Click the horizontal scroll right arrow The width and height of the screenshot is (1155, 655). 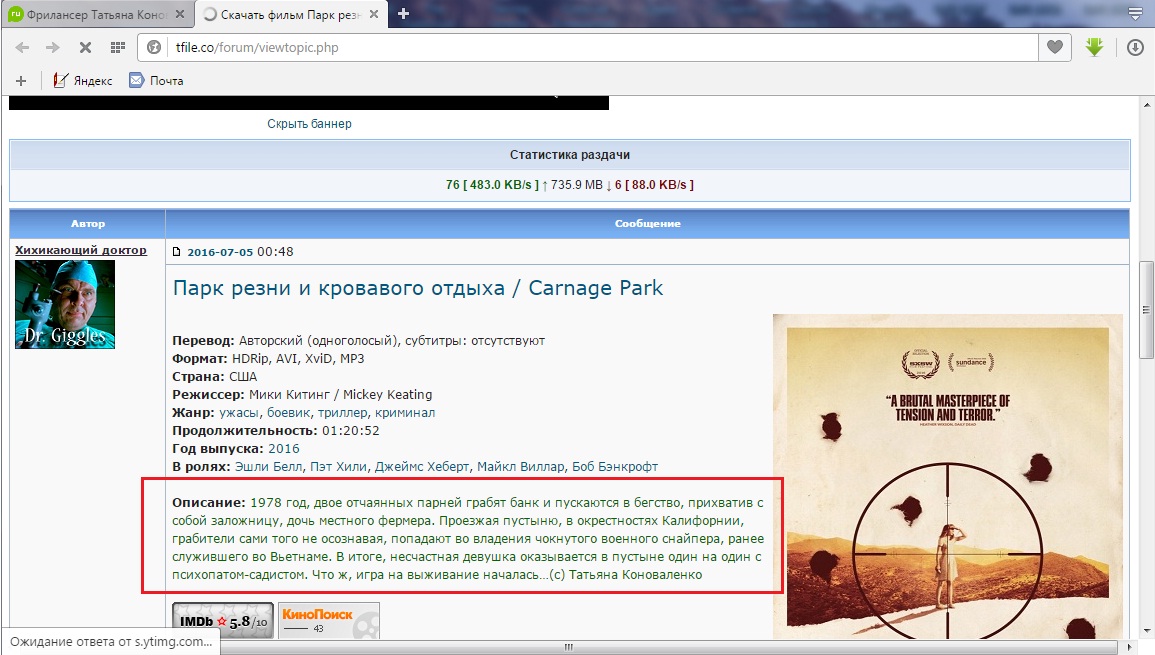1131,647
